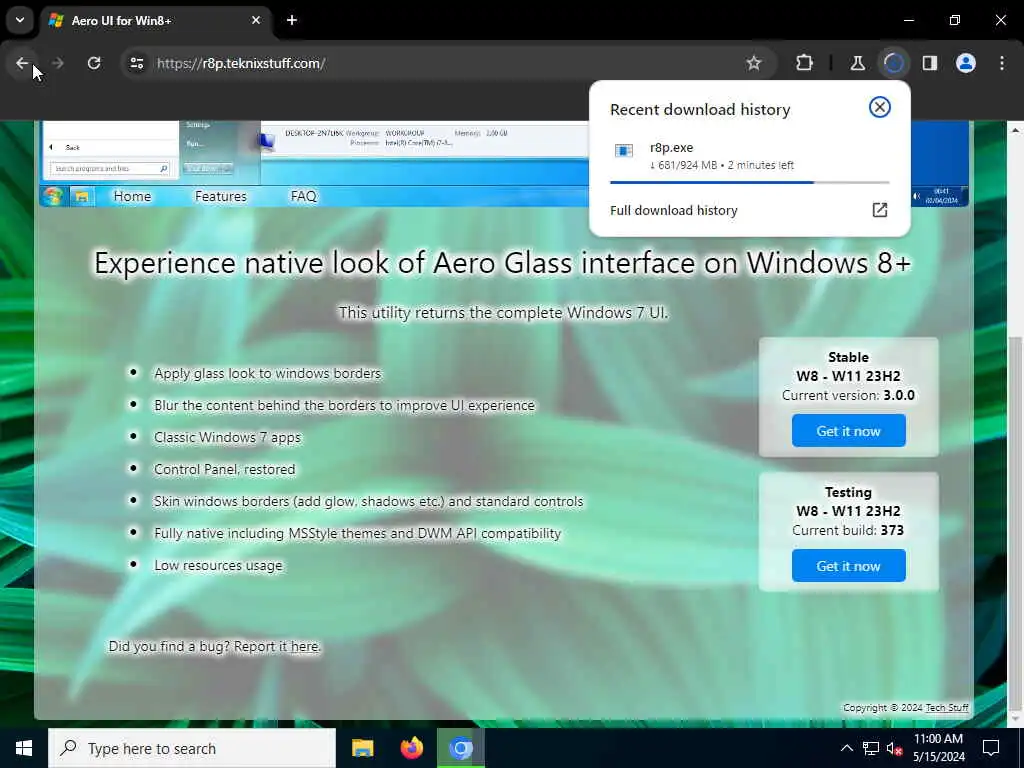1024x768 pixels.
Task: Click the r8p.exe file icon
Action: [x=624, y=152]
